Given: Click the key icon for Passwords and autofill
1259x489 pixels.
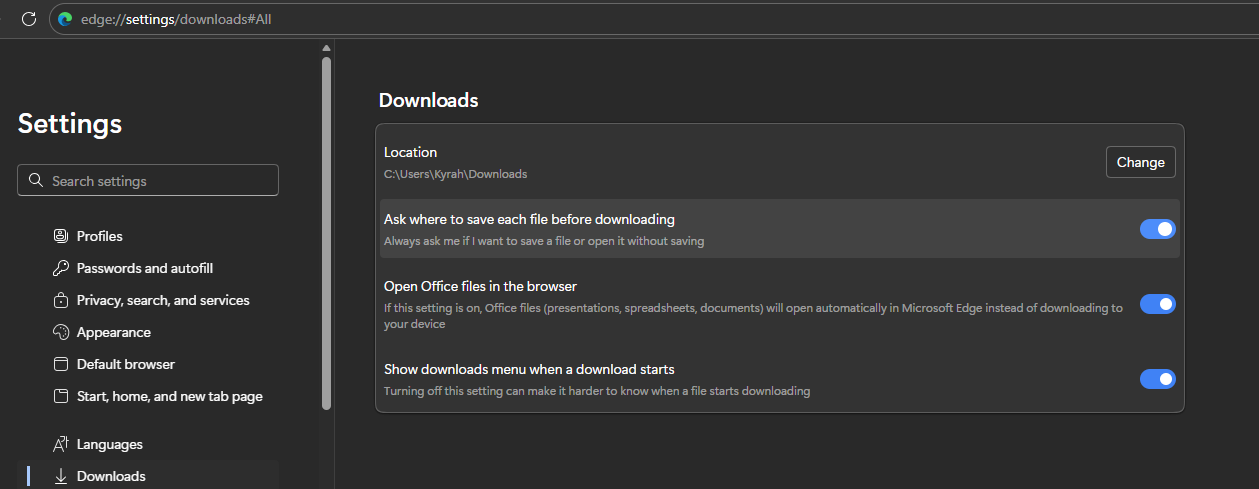Looking at the screenshot, I should [60, 268].
